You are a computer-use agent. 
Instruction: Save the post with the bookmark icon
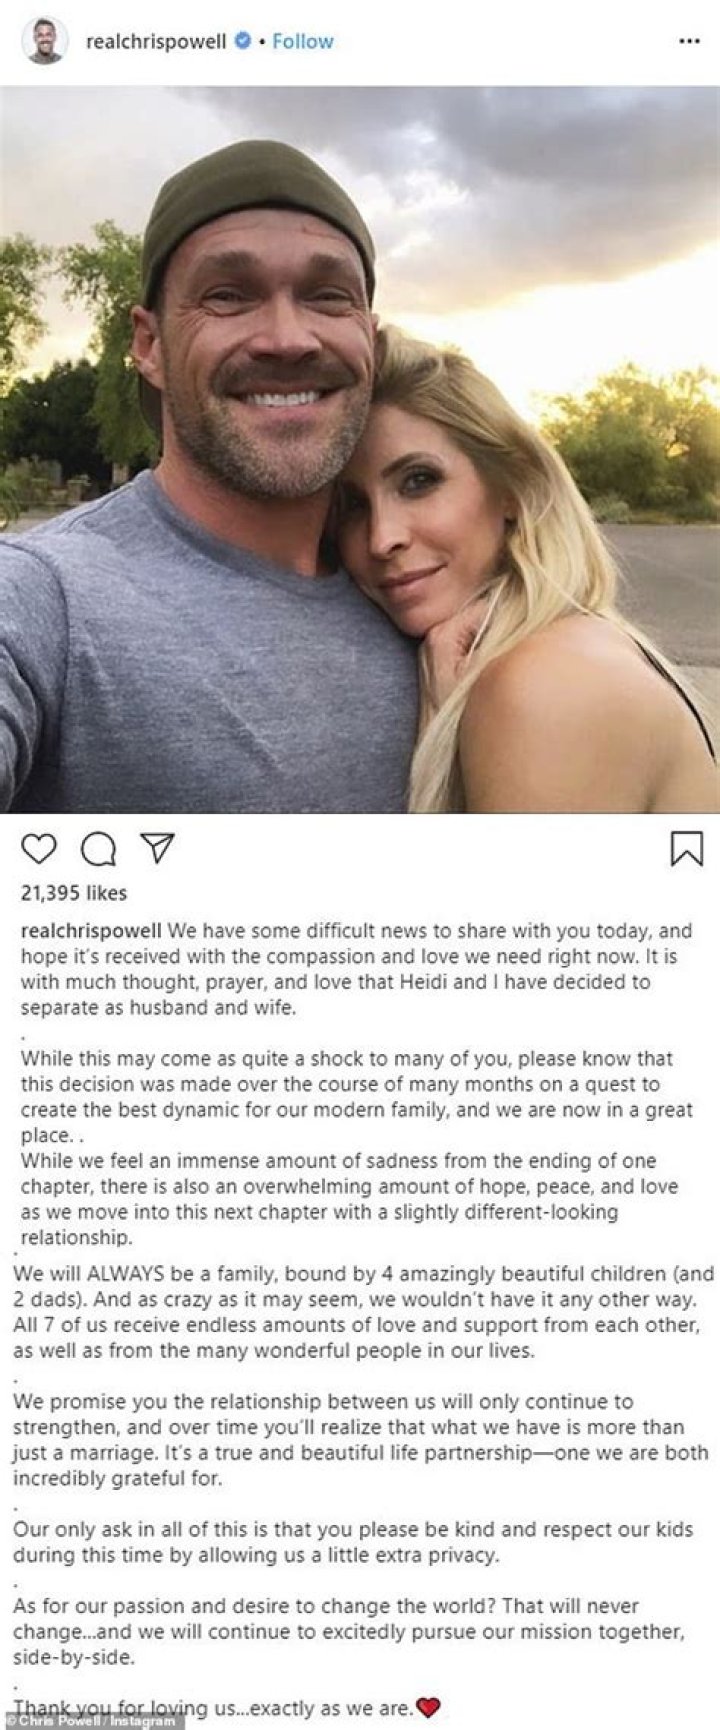[686, 849]
